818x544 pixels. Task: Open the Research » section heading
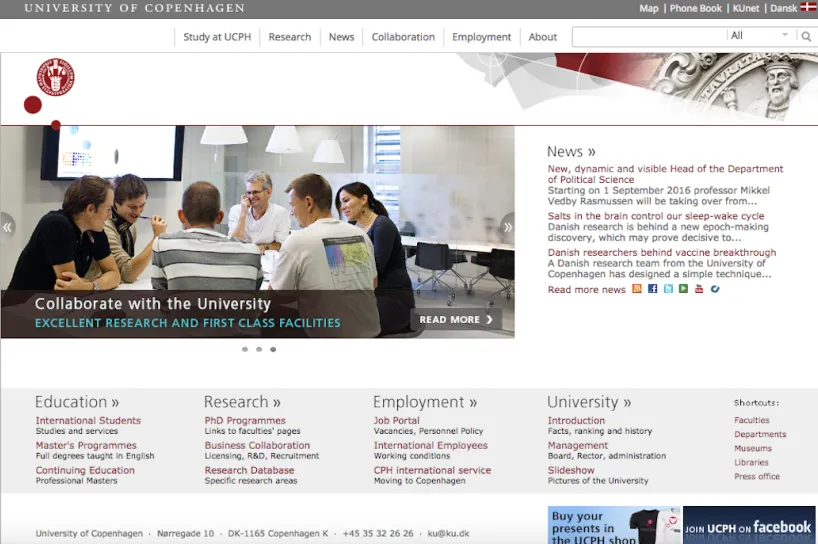(x=242, y=402)
